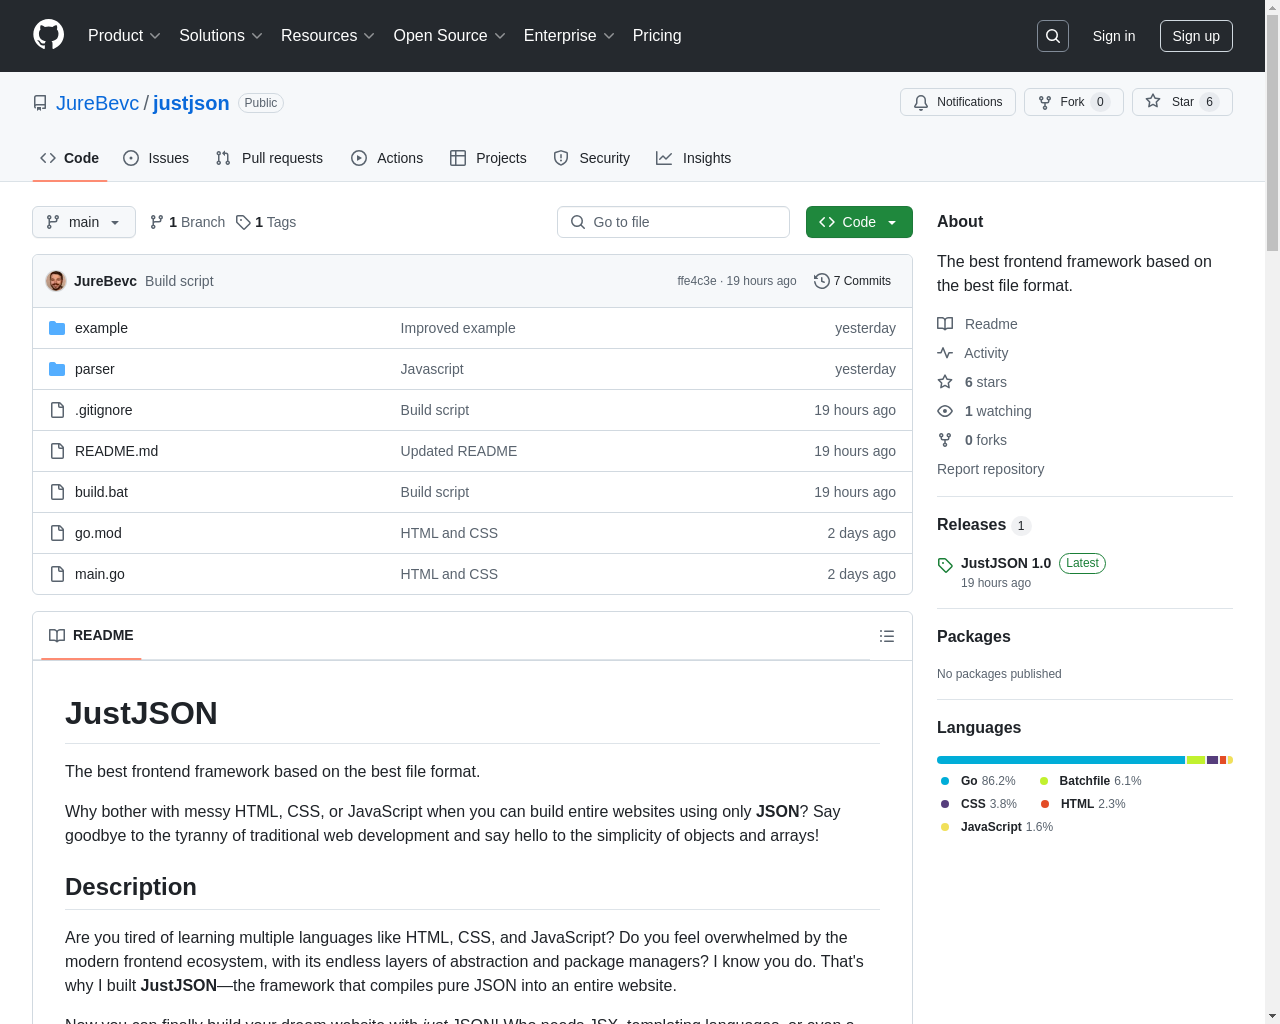Click the parser folder icon

(57, 369)
